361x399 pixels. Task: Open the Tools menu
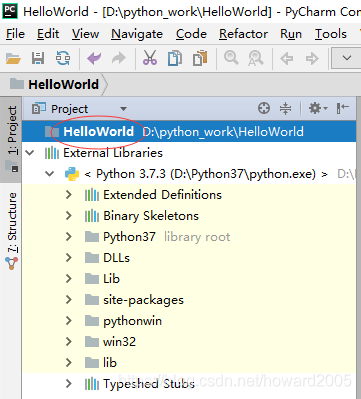point(331,34)
